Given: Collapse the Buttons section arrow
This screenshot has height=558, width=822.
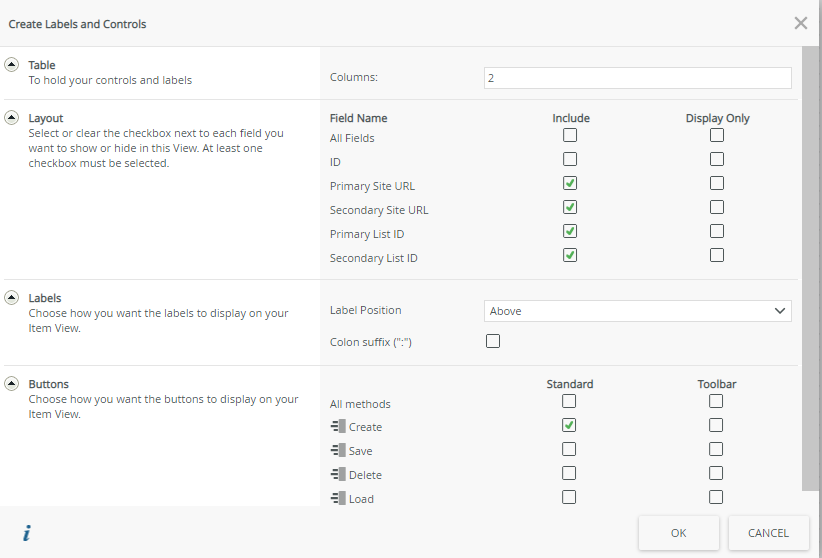Looking at the screenshot, I should pos(12,383).
